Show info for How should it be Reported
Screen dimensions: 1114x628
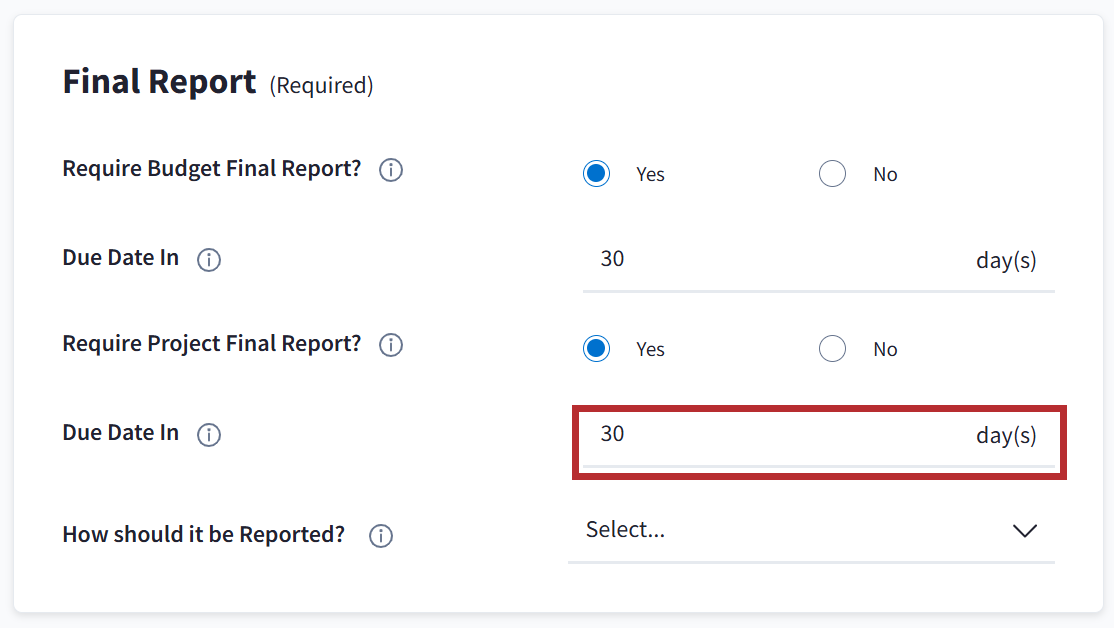click(380, 536)
